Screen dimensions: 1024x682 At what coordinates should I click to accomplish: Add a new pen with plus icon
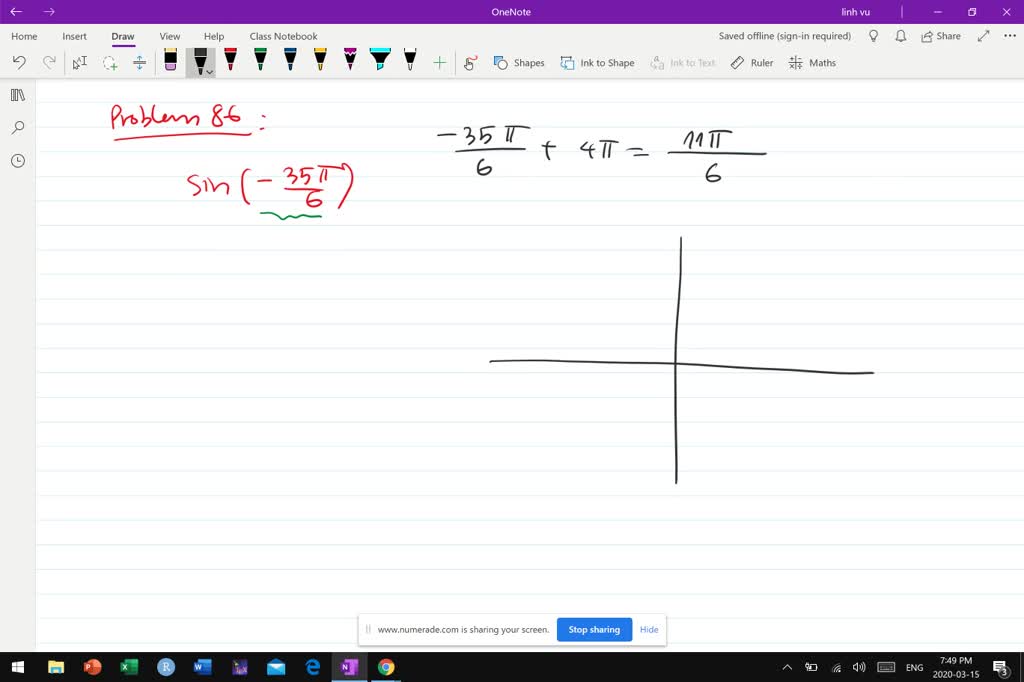[x=440, y=63]
